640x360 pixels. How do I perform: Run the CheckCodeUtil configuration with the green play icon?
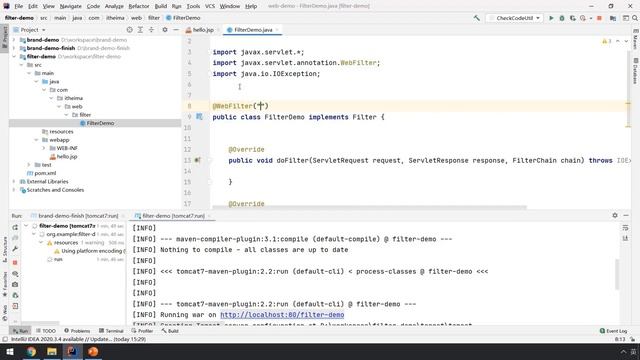551,18
